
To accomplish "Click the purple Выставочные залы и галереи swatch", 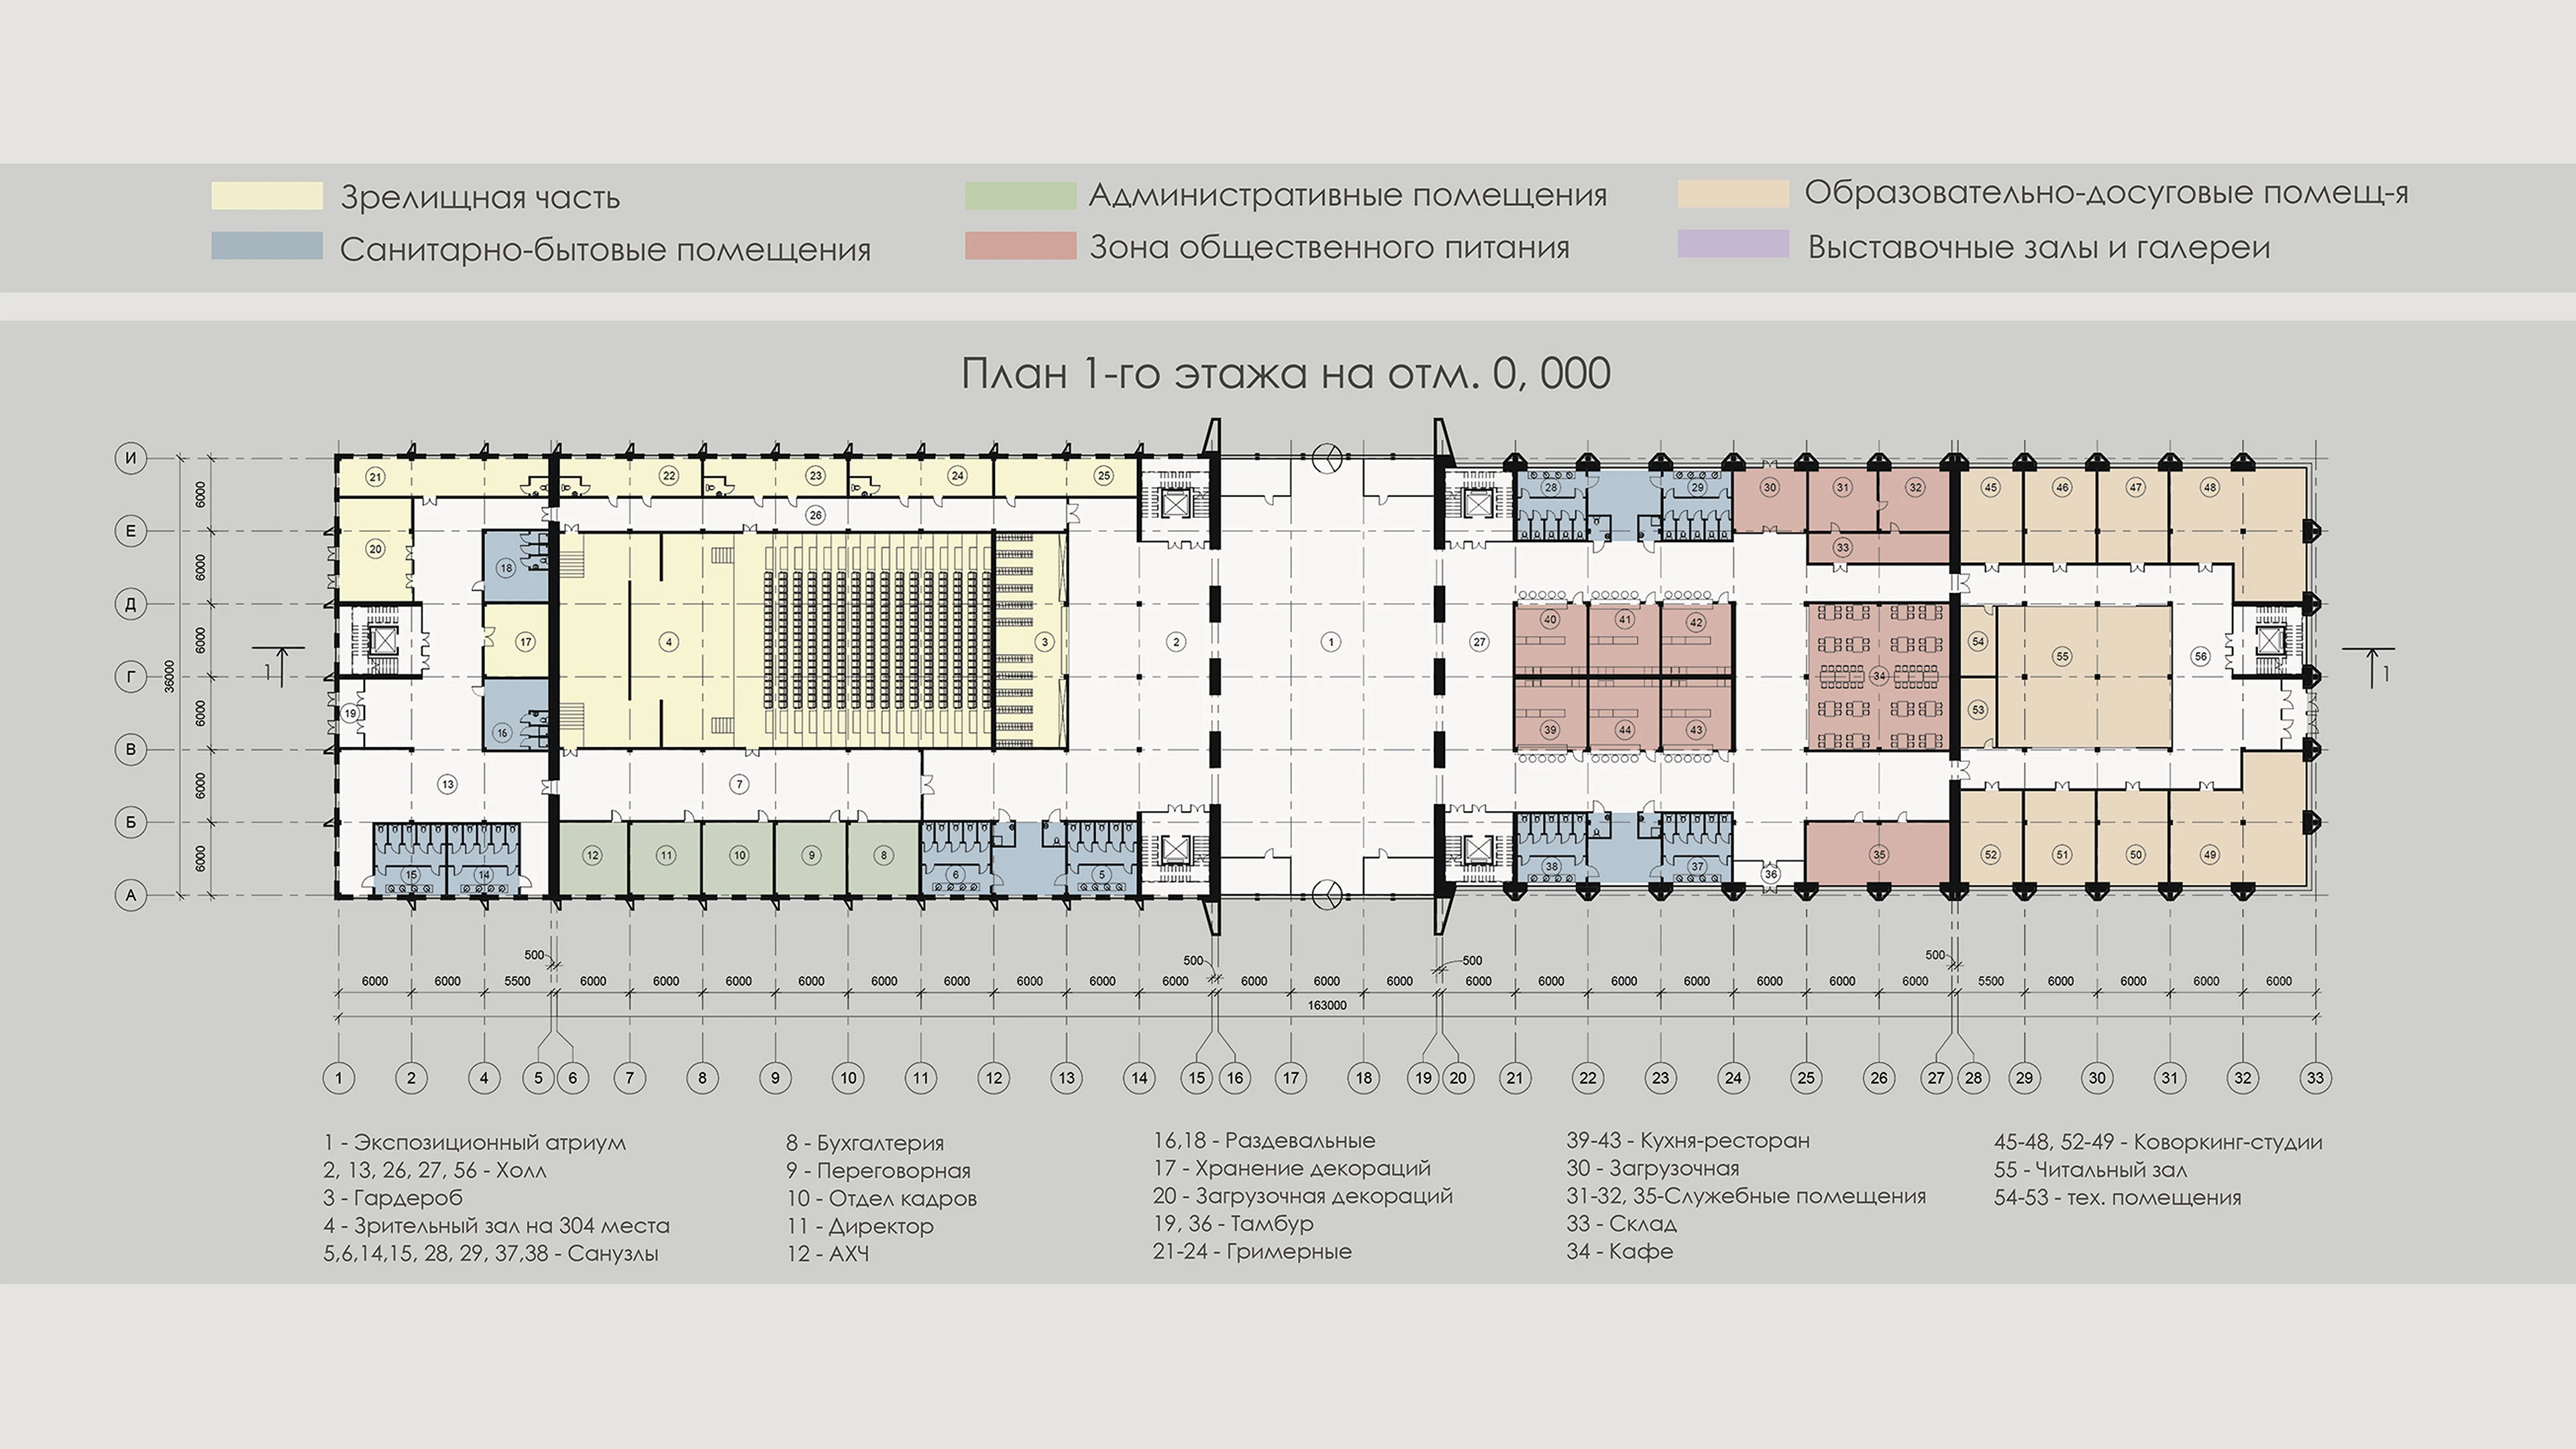I will [1733, 244].
